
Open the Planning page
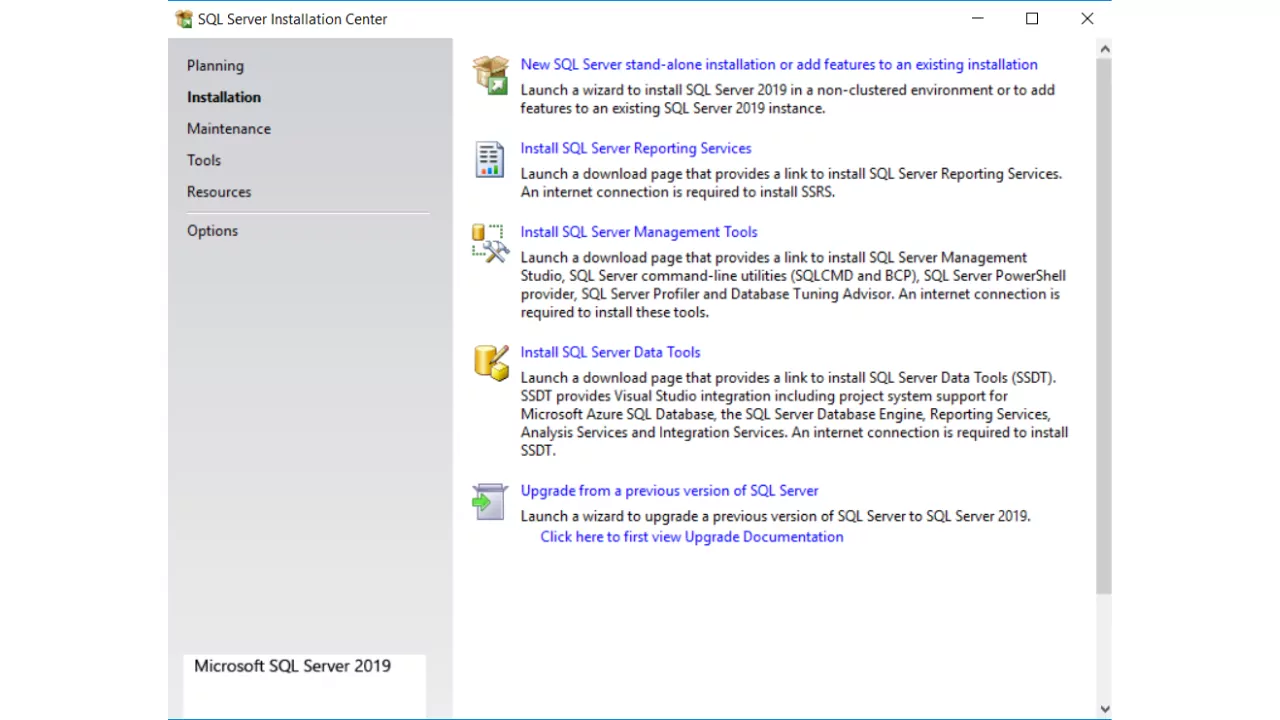click(215, 66)
